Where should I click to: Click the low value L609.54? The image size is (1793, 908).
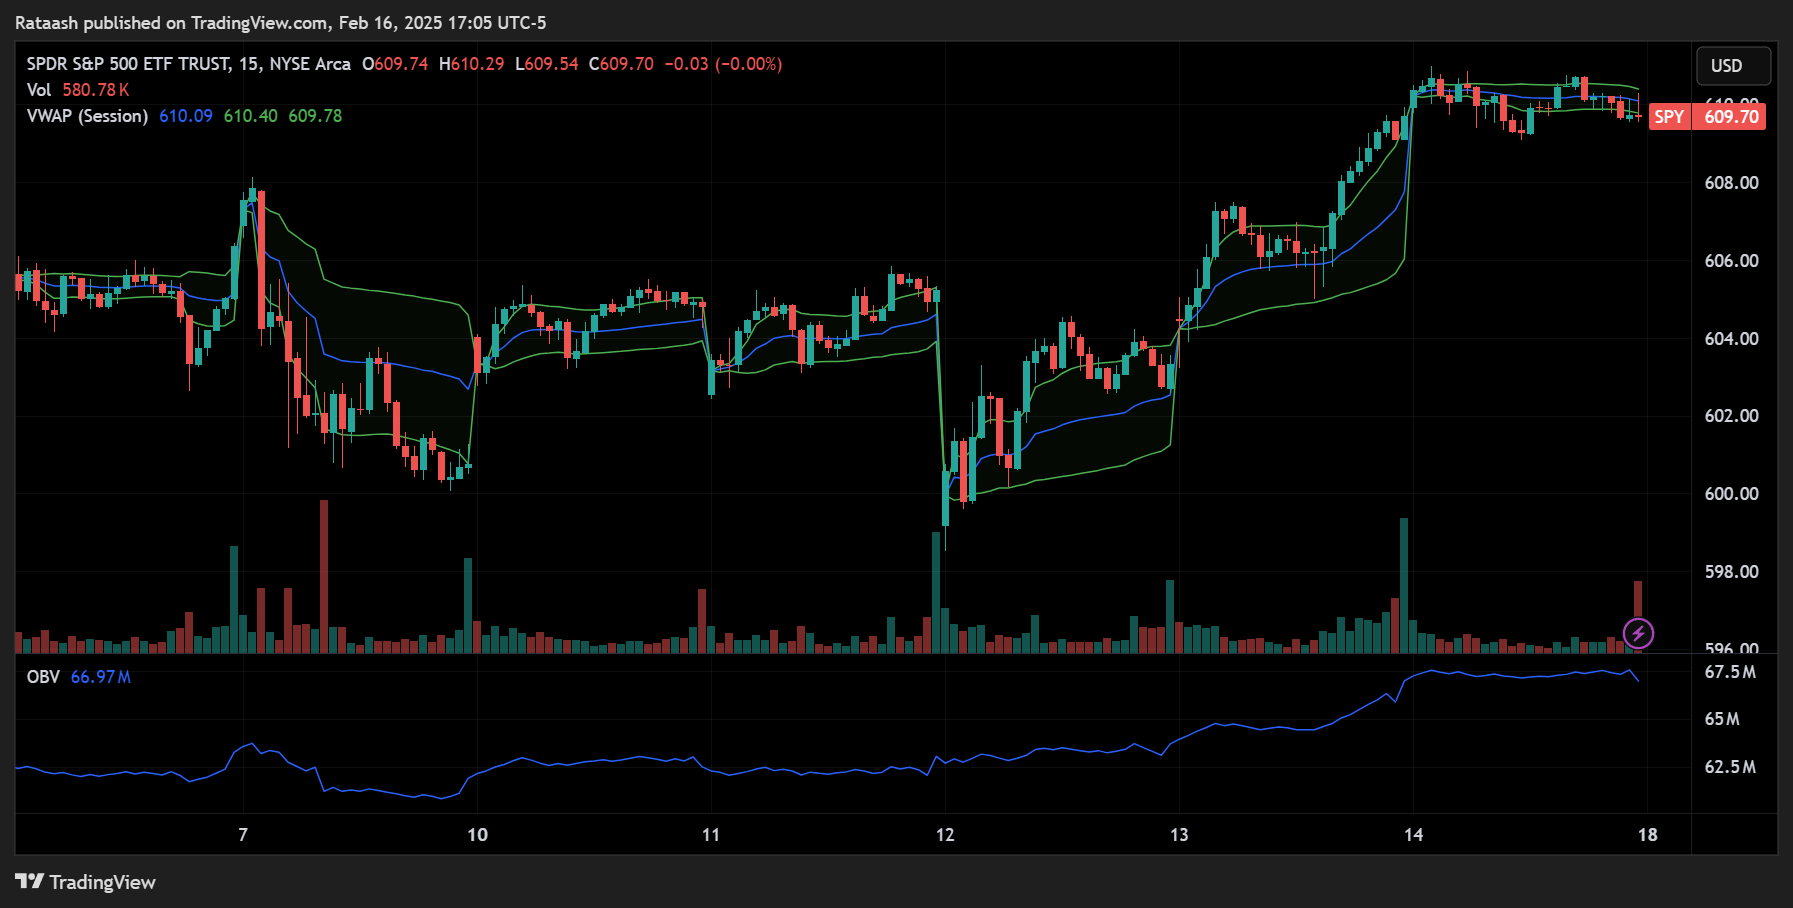[x=547, y=64]
